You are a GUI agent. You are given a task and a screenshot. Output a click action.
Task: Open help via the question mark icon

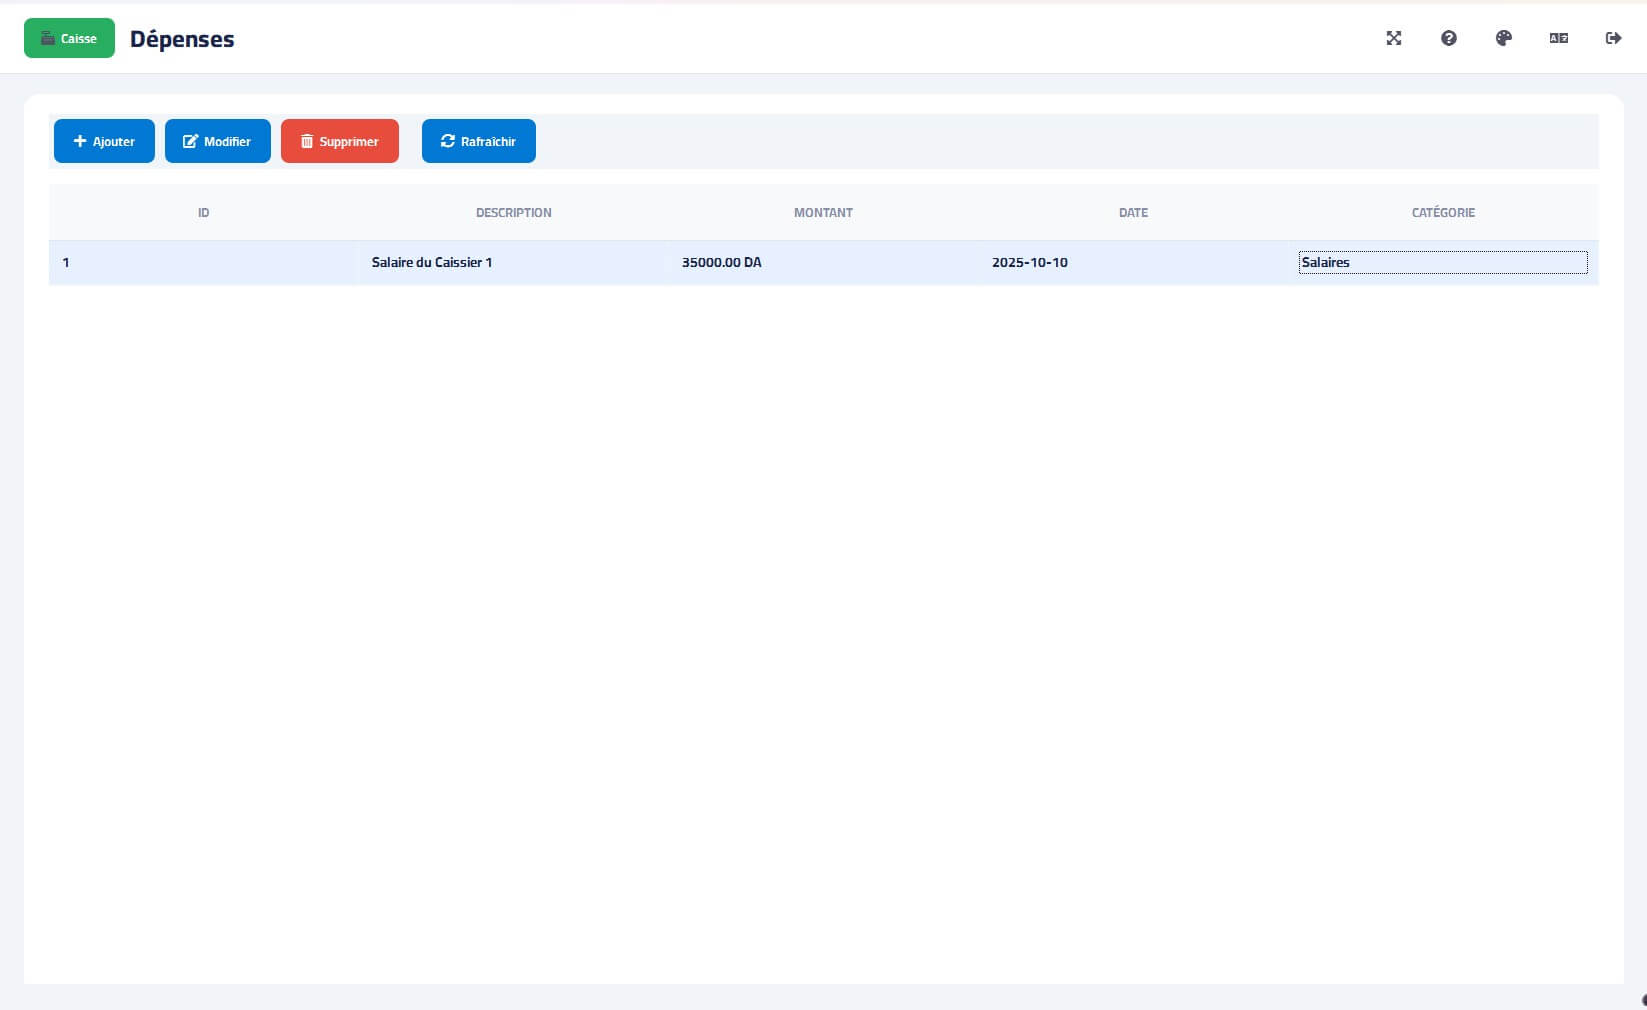tap(1448, 38)
